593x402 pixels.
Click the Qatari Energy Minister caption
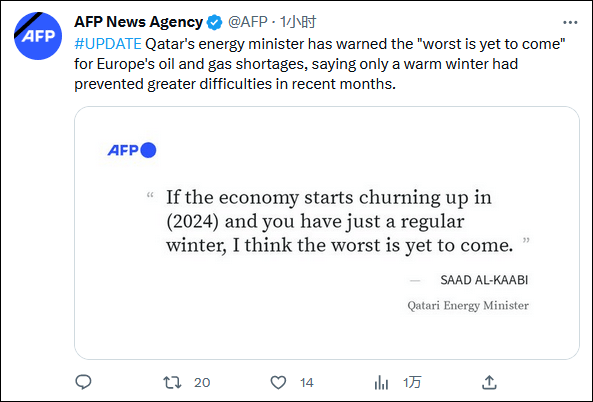468,305
